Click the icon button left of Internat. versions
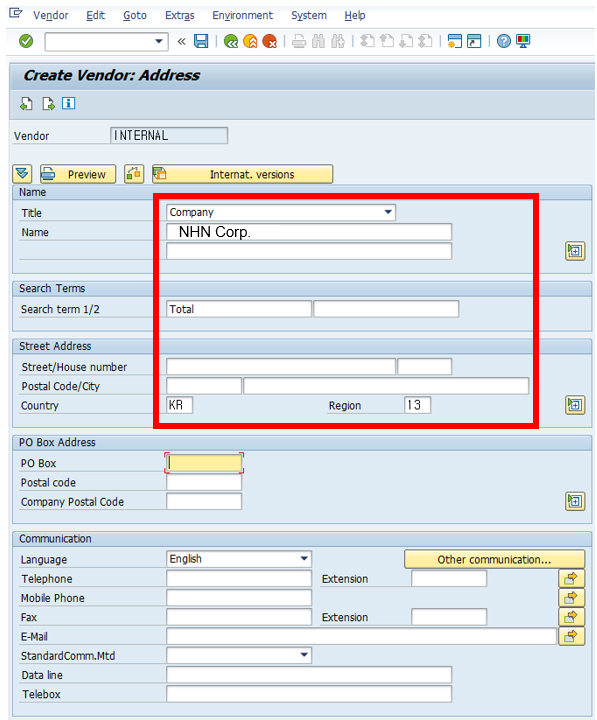Screen dimensions: 597x720 (x=134, y=174)
